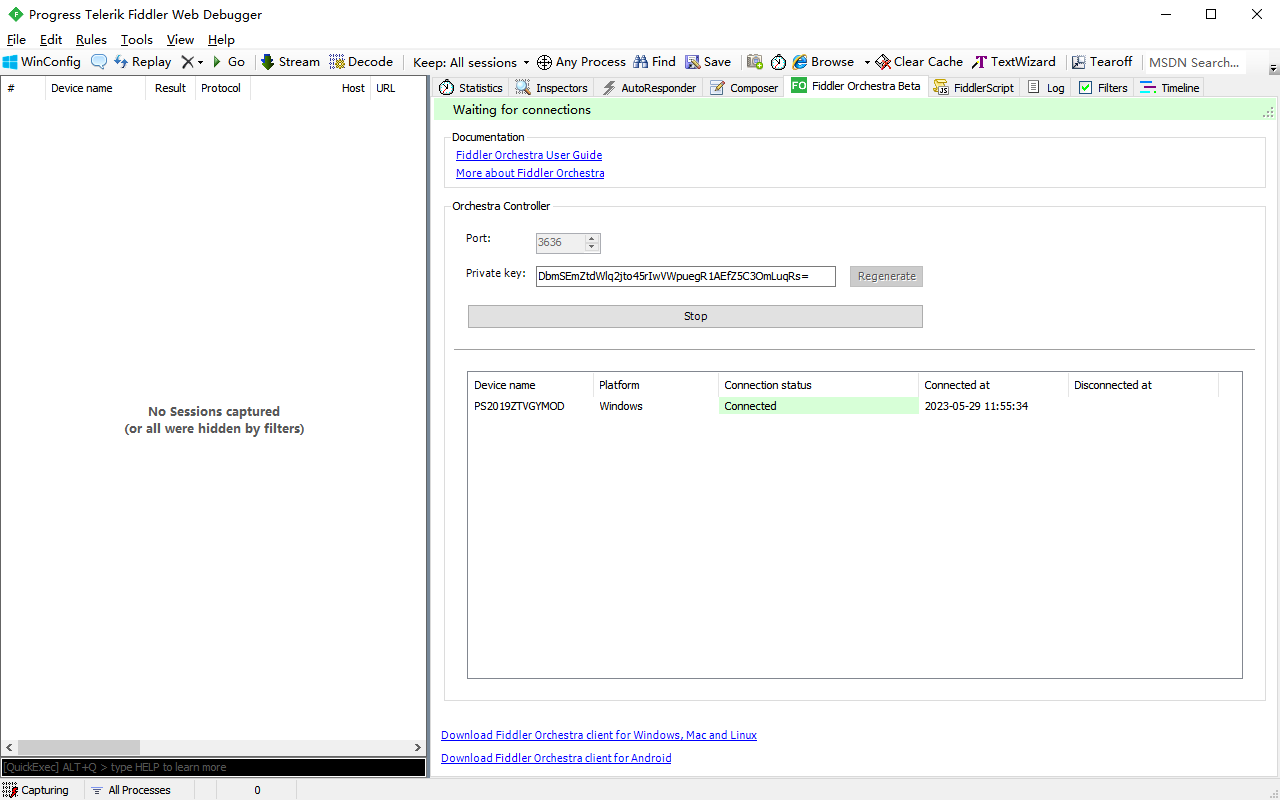Sort sessions by Protocol column
This screenshot has height=800, width=1280.
pyautogui.click(x=221, y=88)
